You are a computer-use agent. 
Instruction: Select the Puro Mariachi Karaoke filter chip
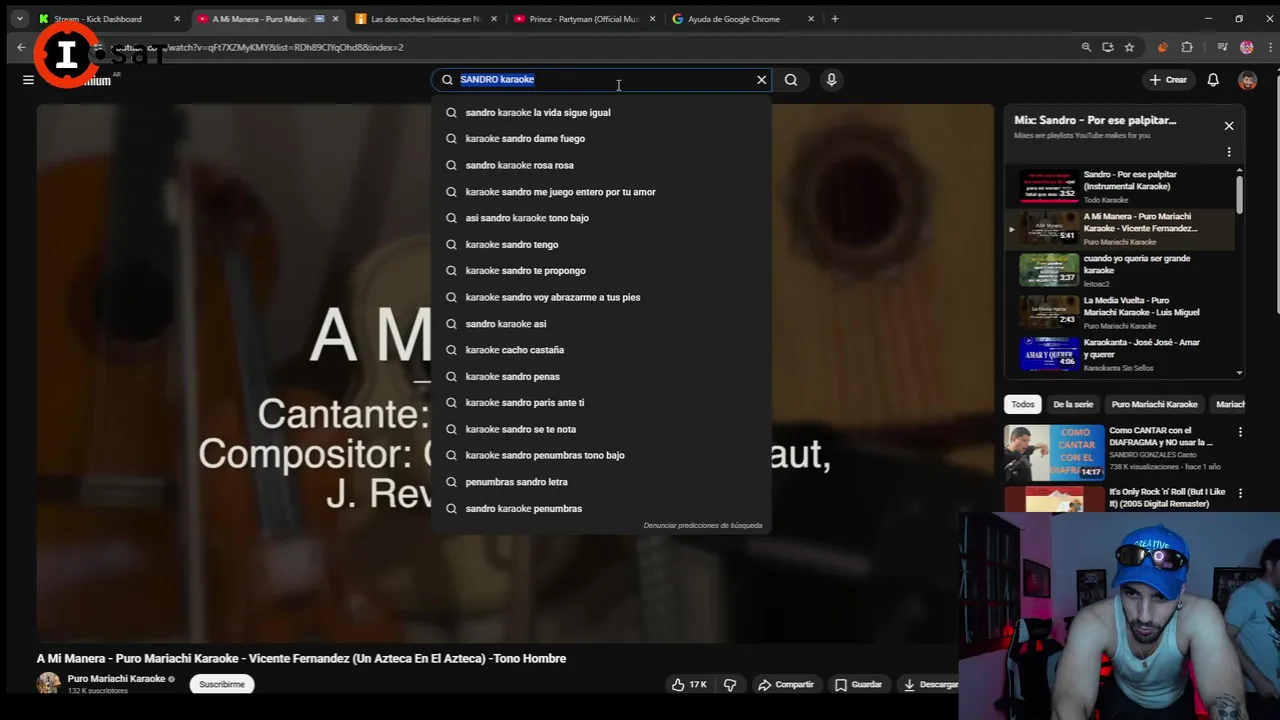click(x=1154, y=404)
